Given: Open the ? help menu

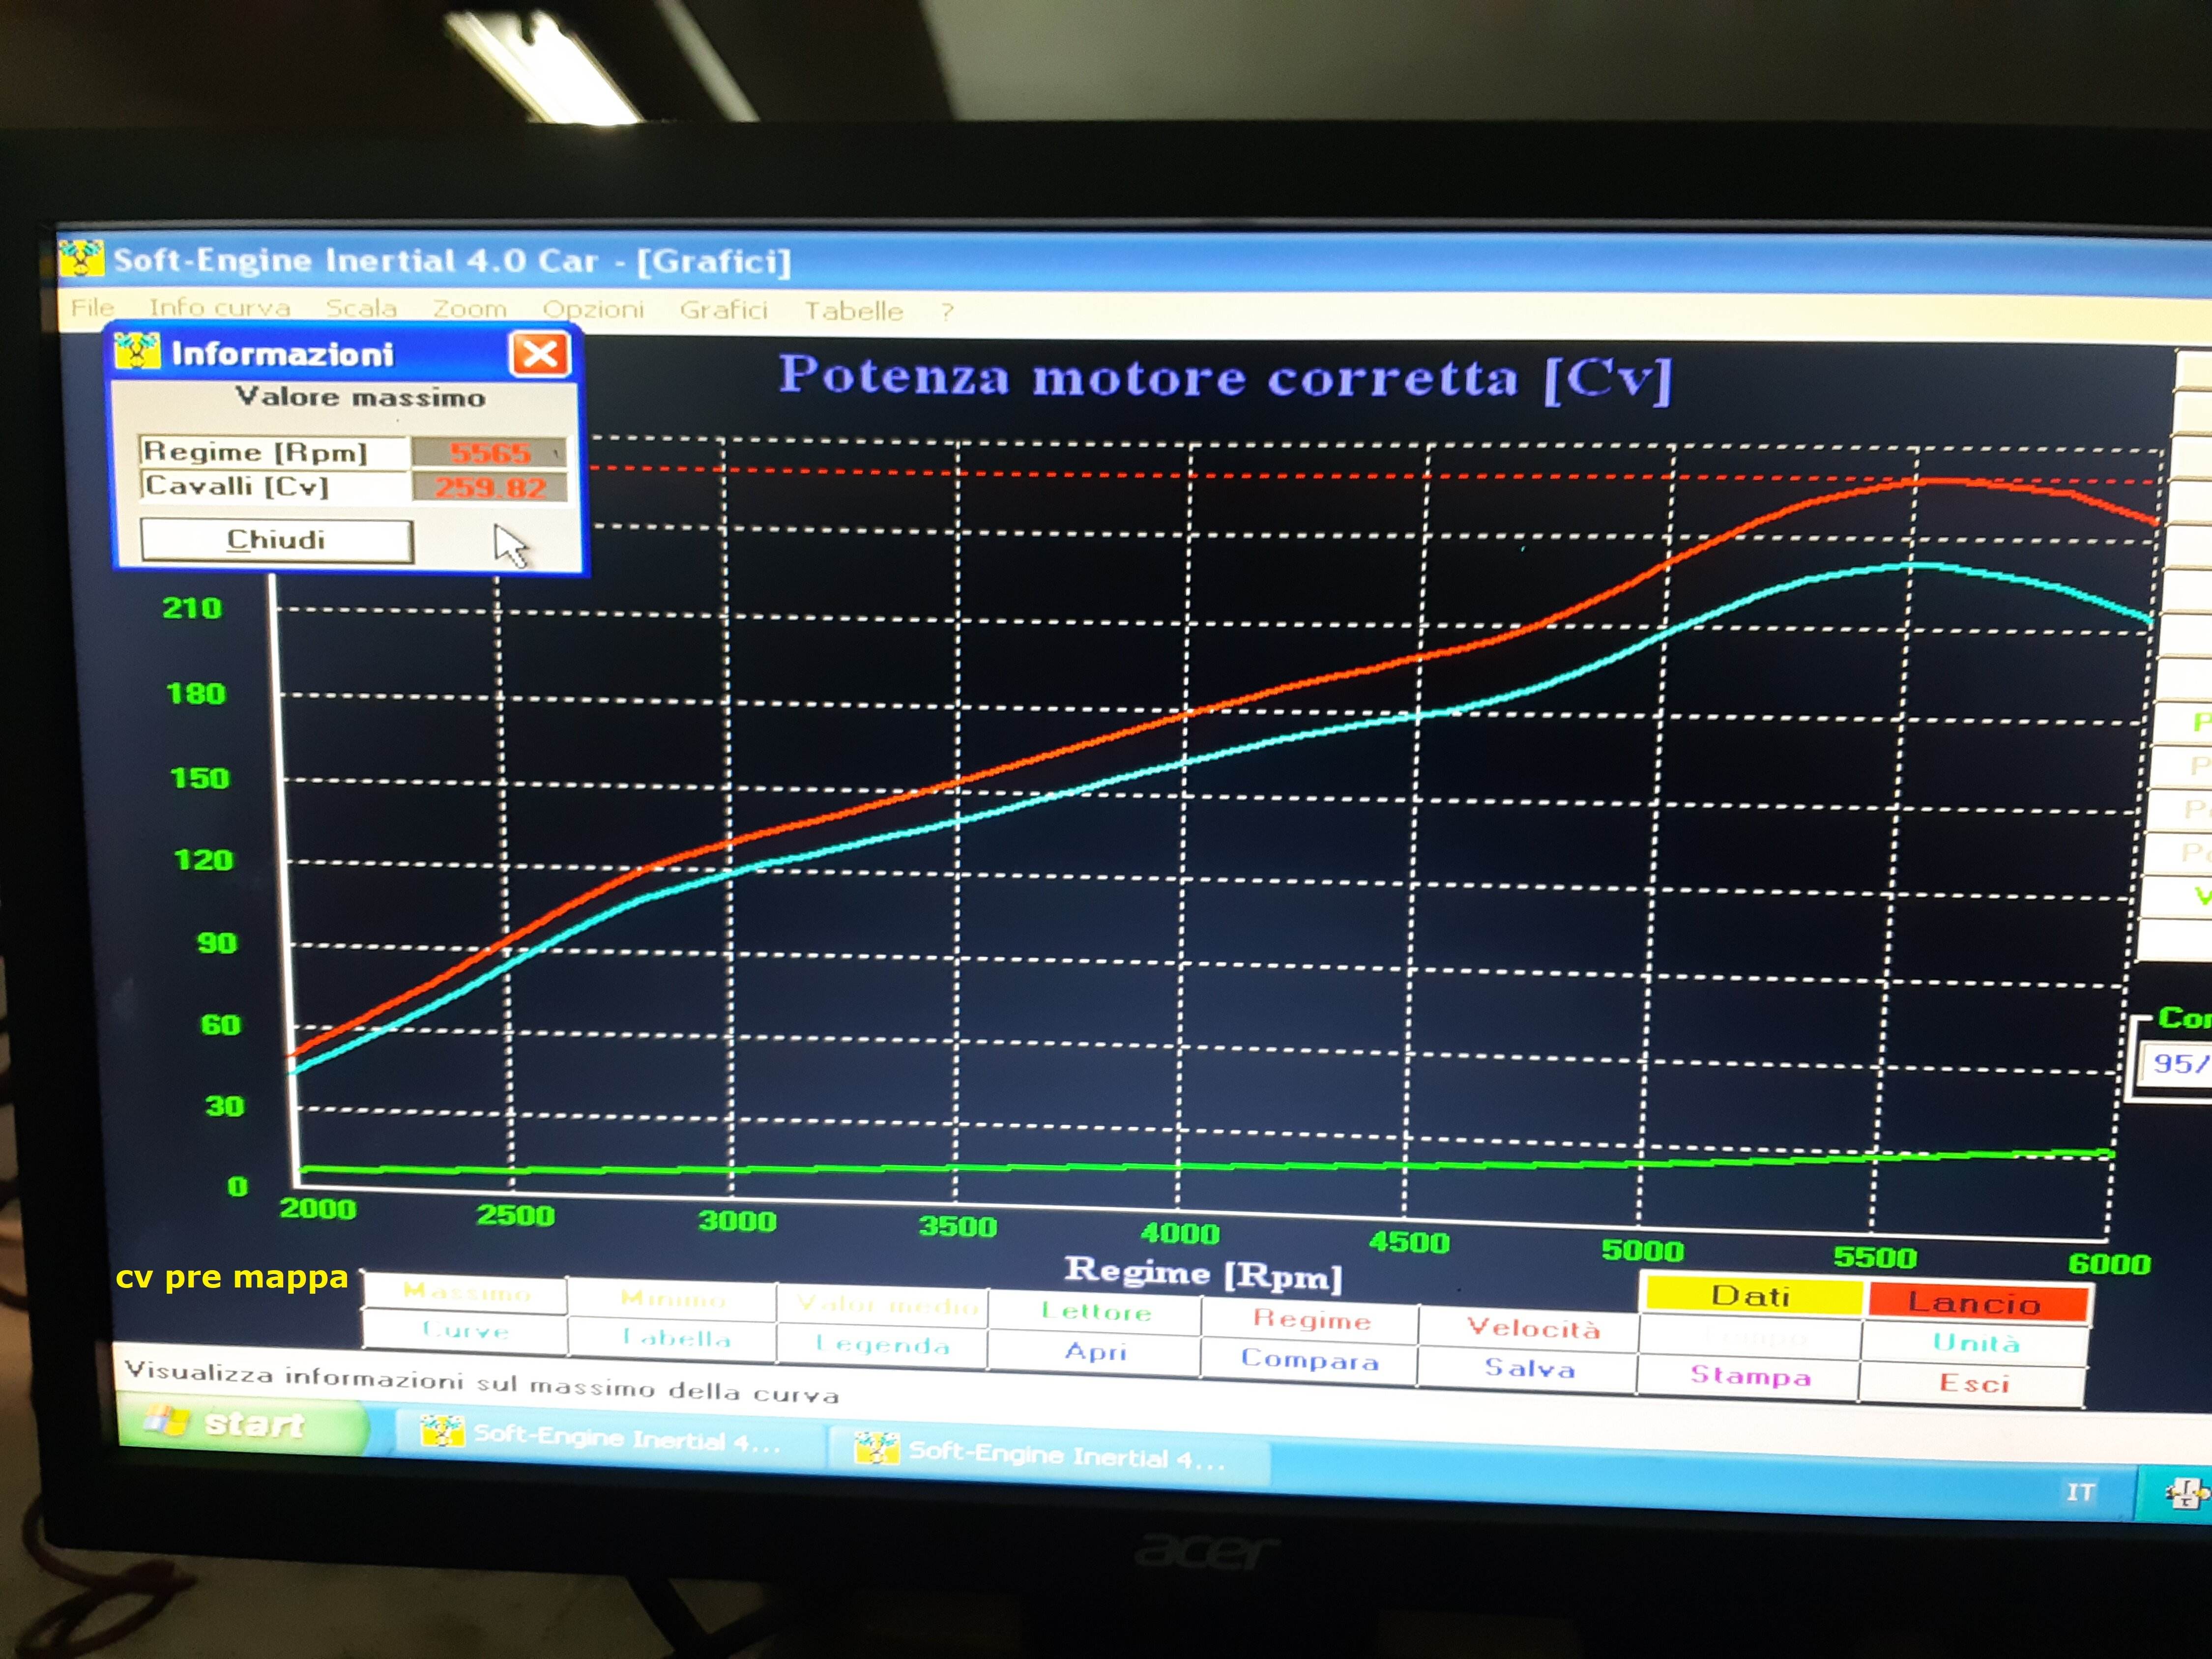Looking at the screenshot, I should [x=946, y=312].
